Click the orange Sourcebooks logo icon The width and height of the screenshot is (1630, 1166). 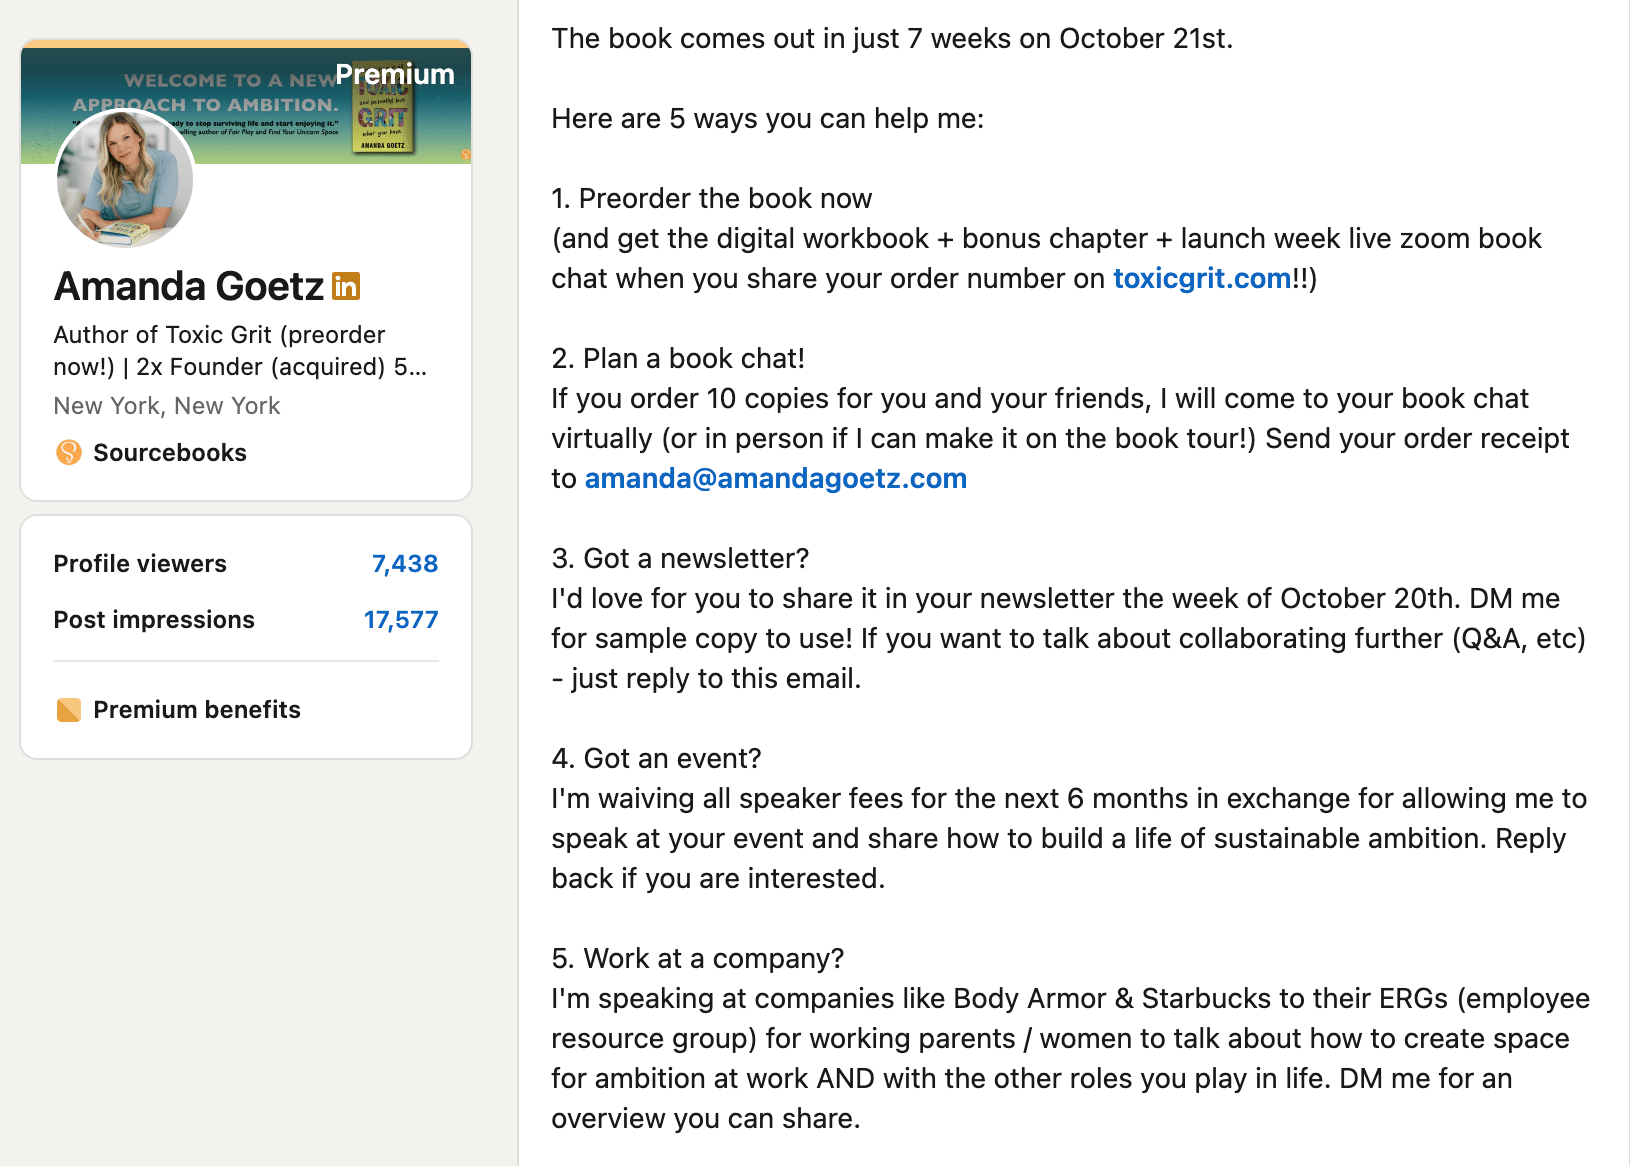pyautogui.click(x=69, y=453)
